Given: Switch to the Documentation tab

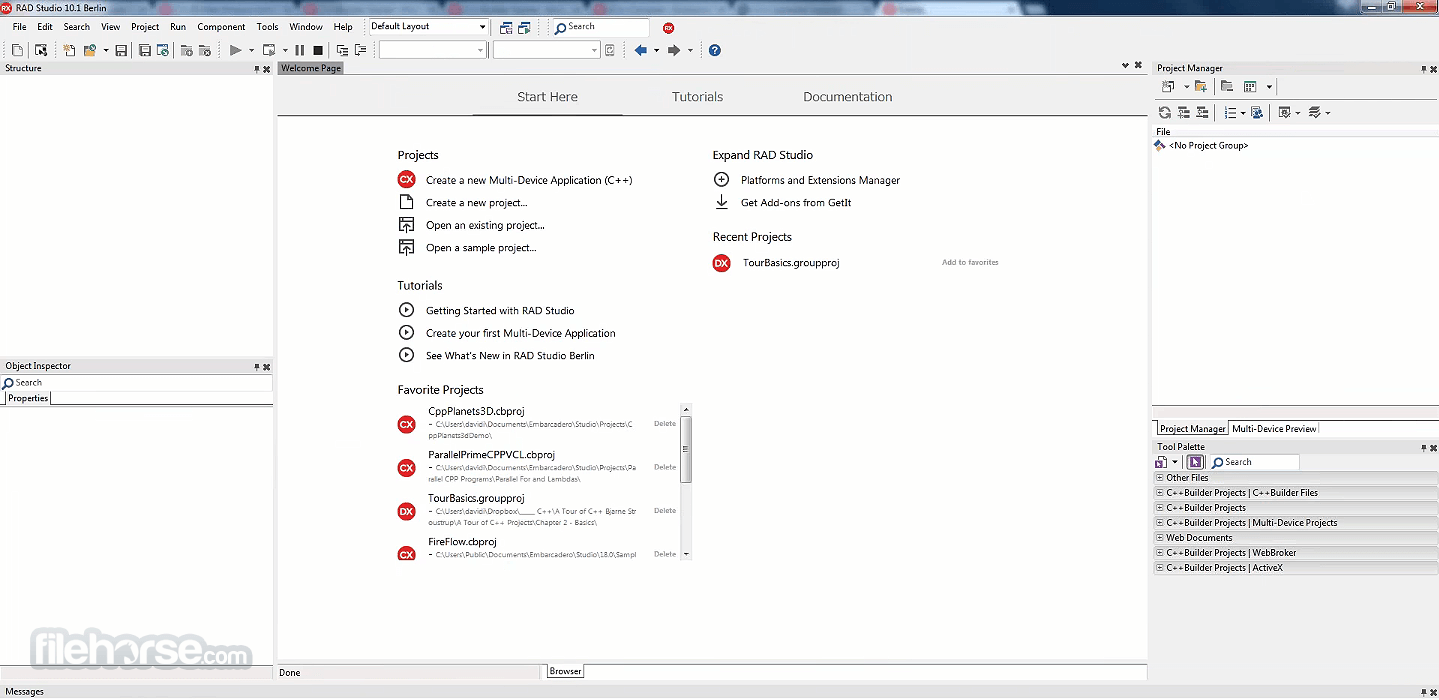Looking at the screenshot, I should pos(847,97).
